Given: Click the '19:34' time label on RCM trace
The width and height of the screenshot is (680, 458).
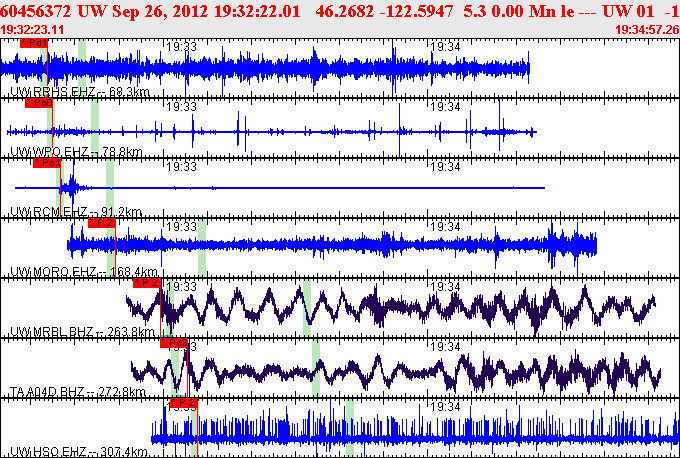Looking at the screenshot, I should click(x=445, y=166).
